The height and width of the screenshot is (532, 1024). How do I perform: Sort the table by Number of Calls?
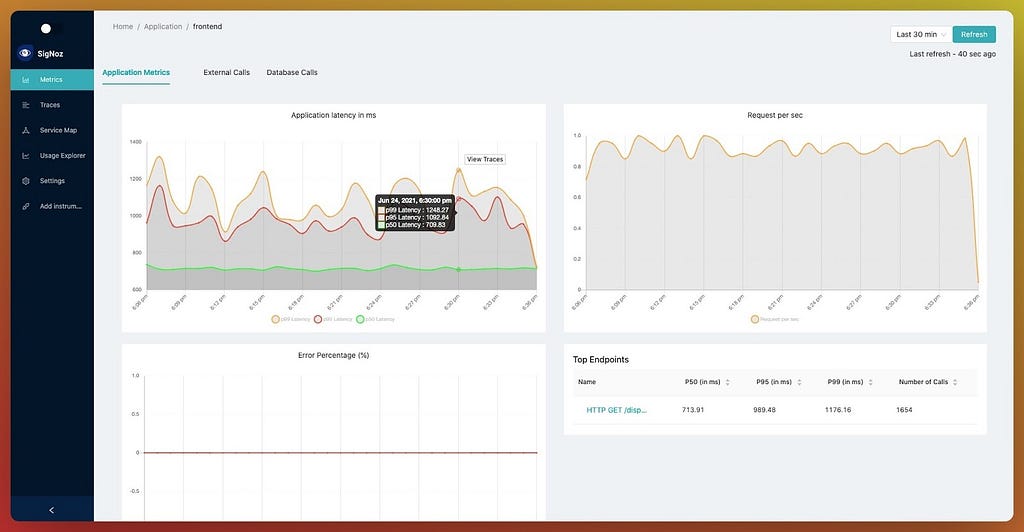(x=955, y=382)
